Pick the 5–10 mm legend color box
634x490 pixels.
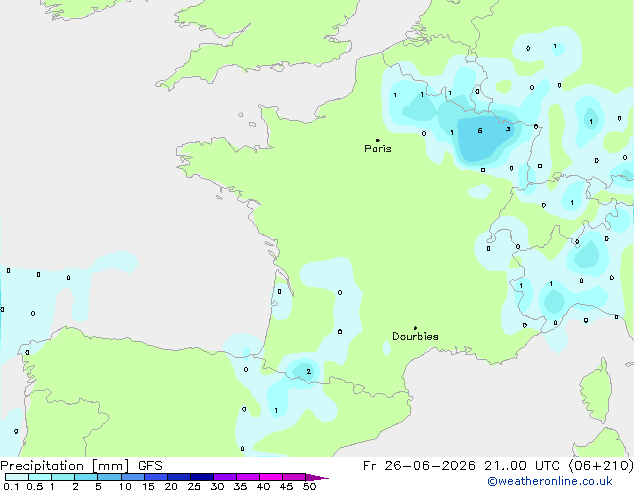point(109,477)
